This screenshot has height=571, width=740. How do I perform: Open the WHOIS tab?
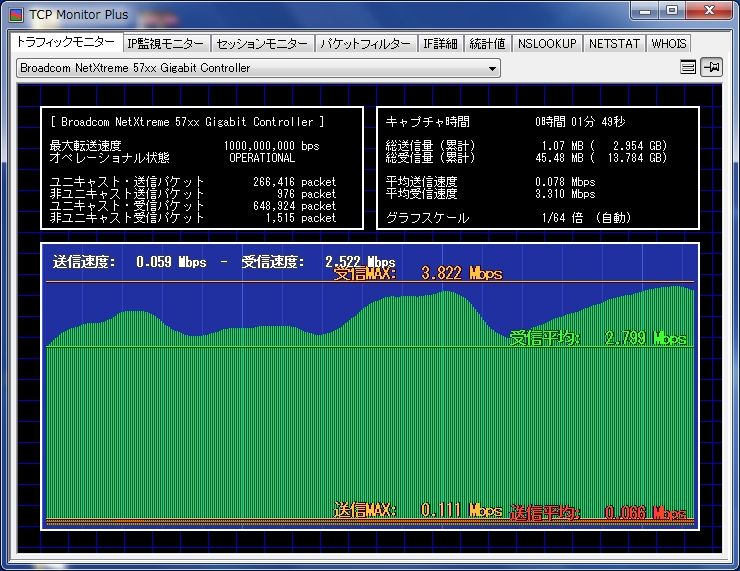point(669,44)
